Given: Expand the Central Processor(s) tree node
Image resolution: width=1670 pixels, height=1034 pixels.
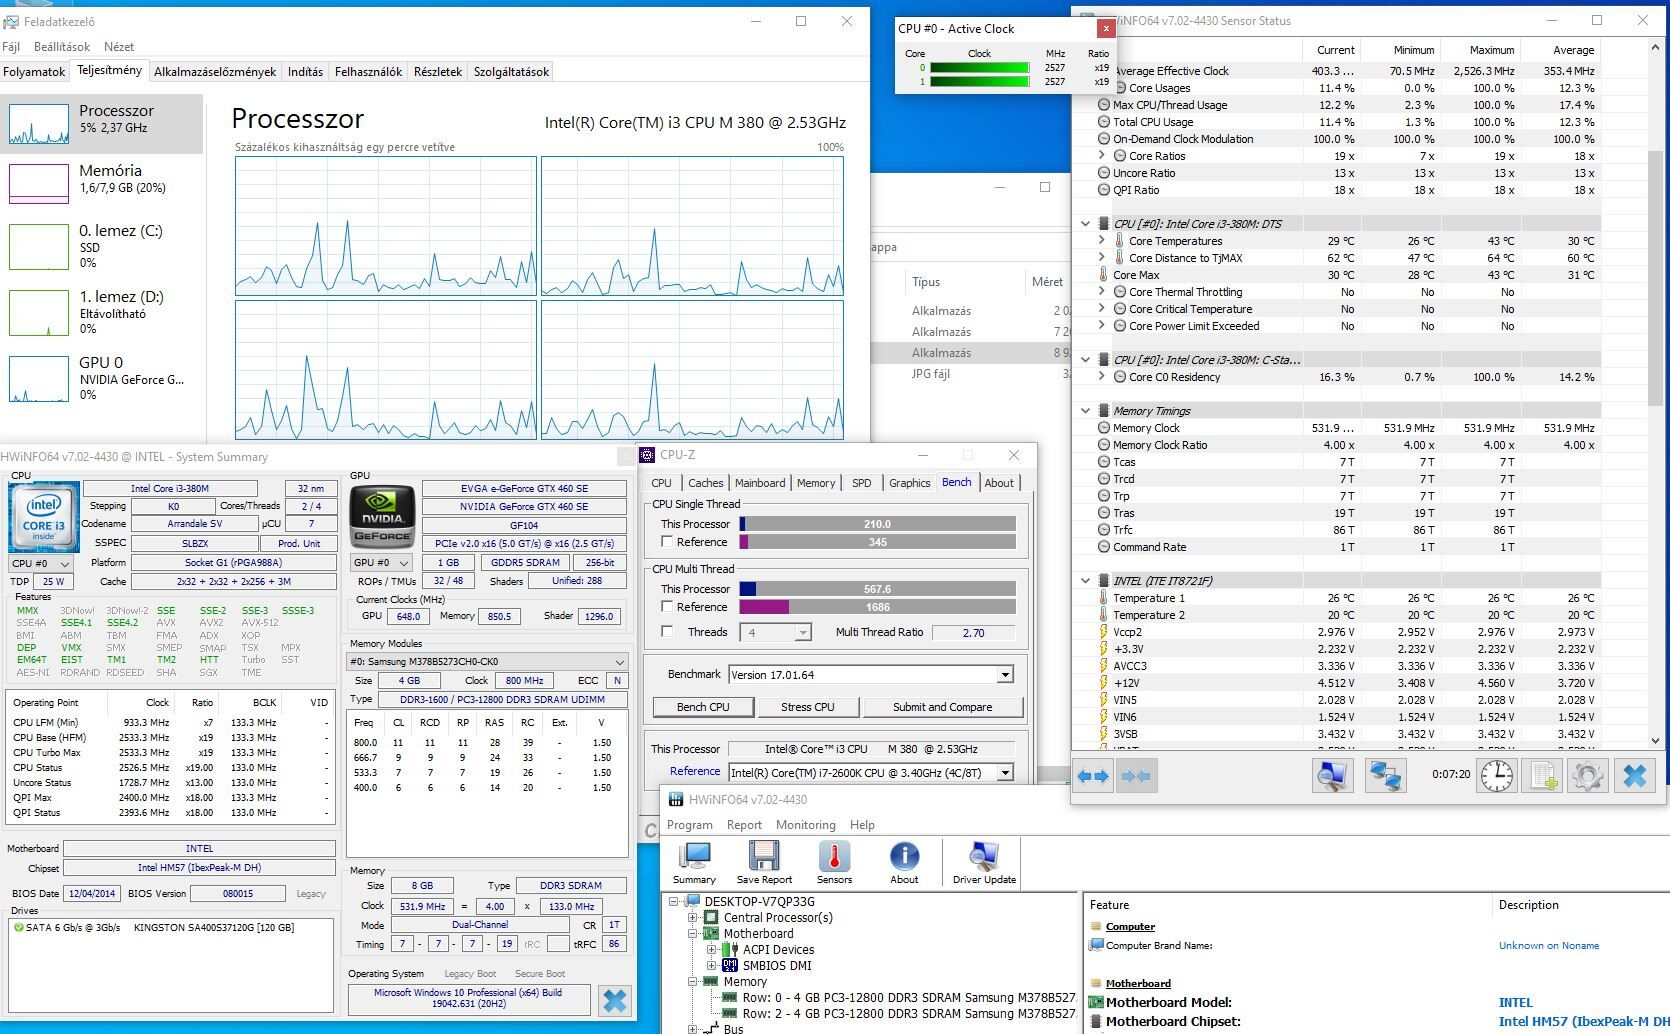Looking at the screenshot, I should (692, 918).
